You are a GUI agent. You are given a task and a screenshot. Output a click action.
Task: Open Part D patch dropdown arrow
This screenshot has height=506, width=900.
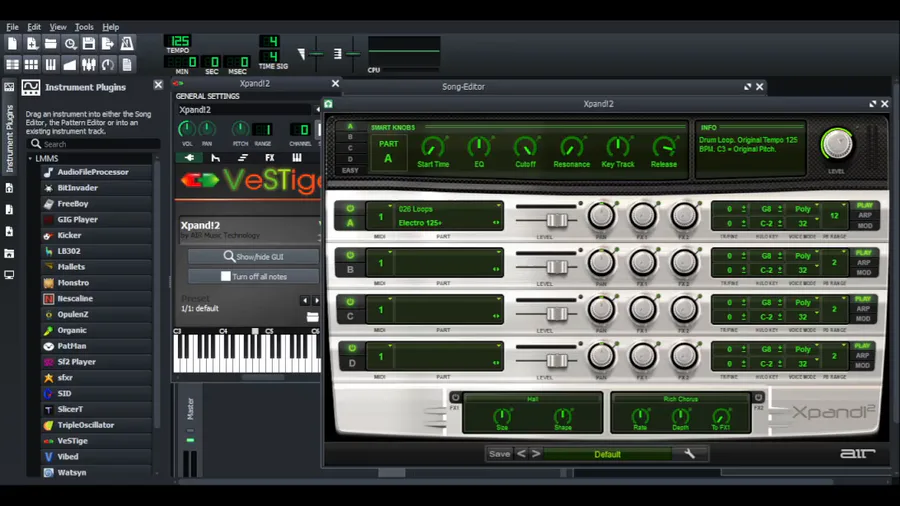pos(499,346)
